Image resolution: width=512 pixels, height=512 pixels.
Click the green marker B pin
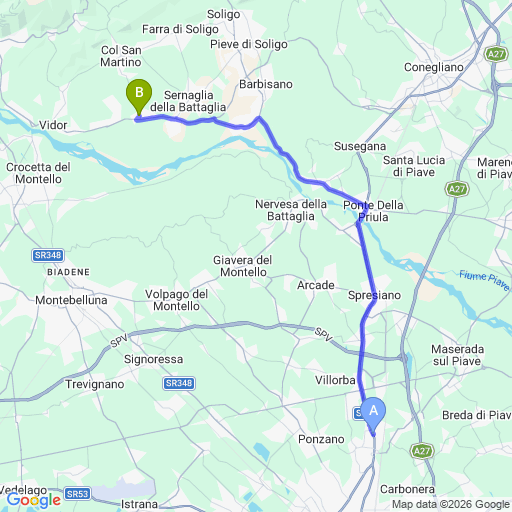coord(139,97)
